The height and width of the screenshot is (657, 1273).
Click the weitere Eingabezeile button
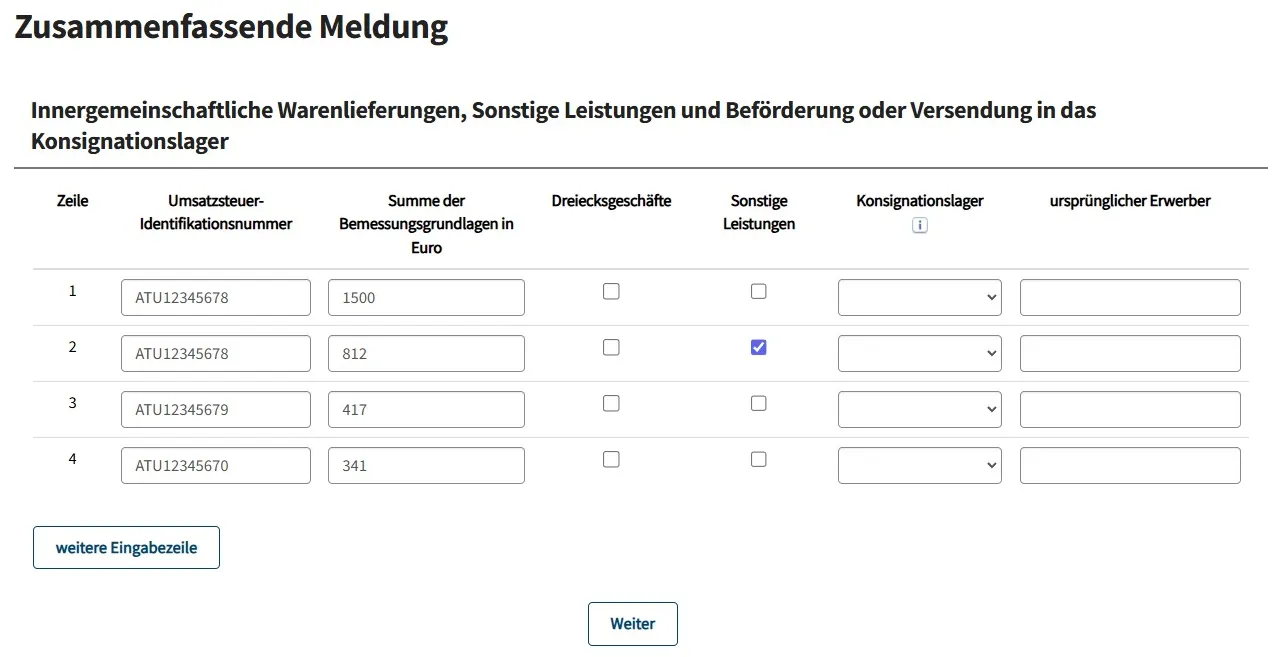pos(126,547)
